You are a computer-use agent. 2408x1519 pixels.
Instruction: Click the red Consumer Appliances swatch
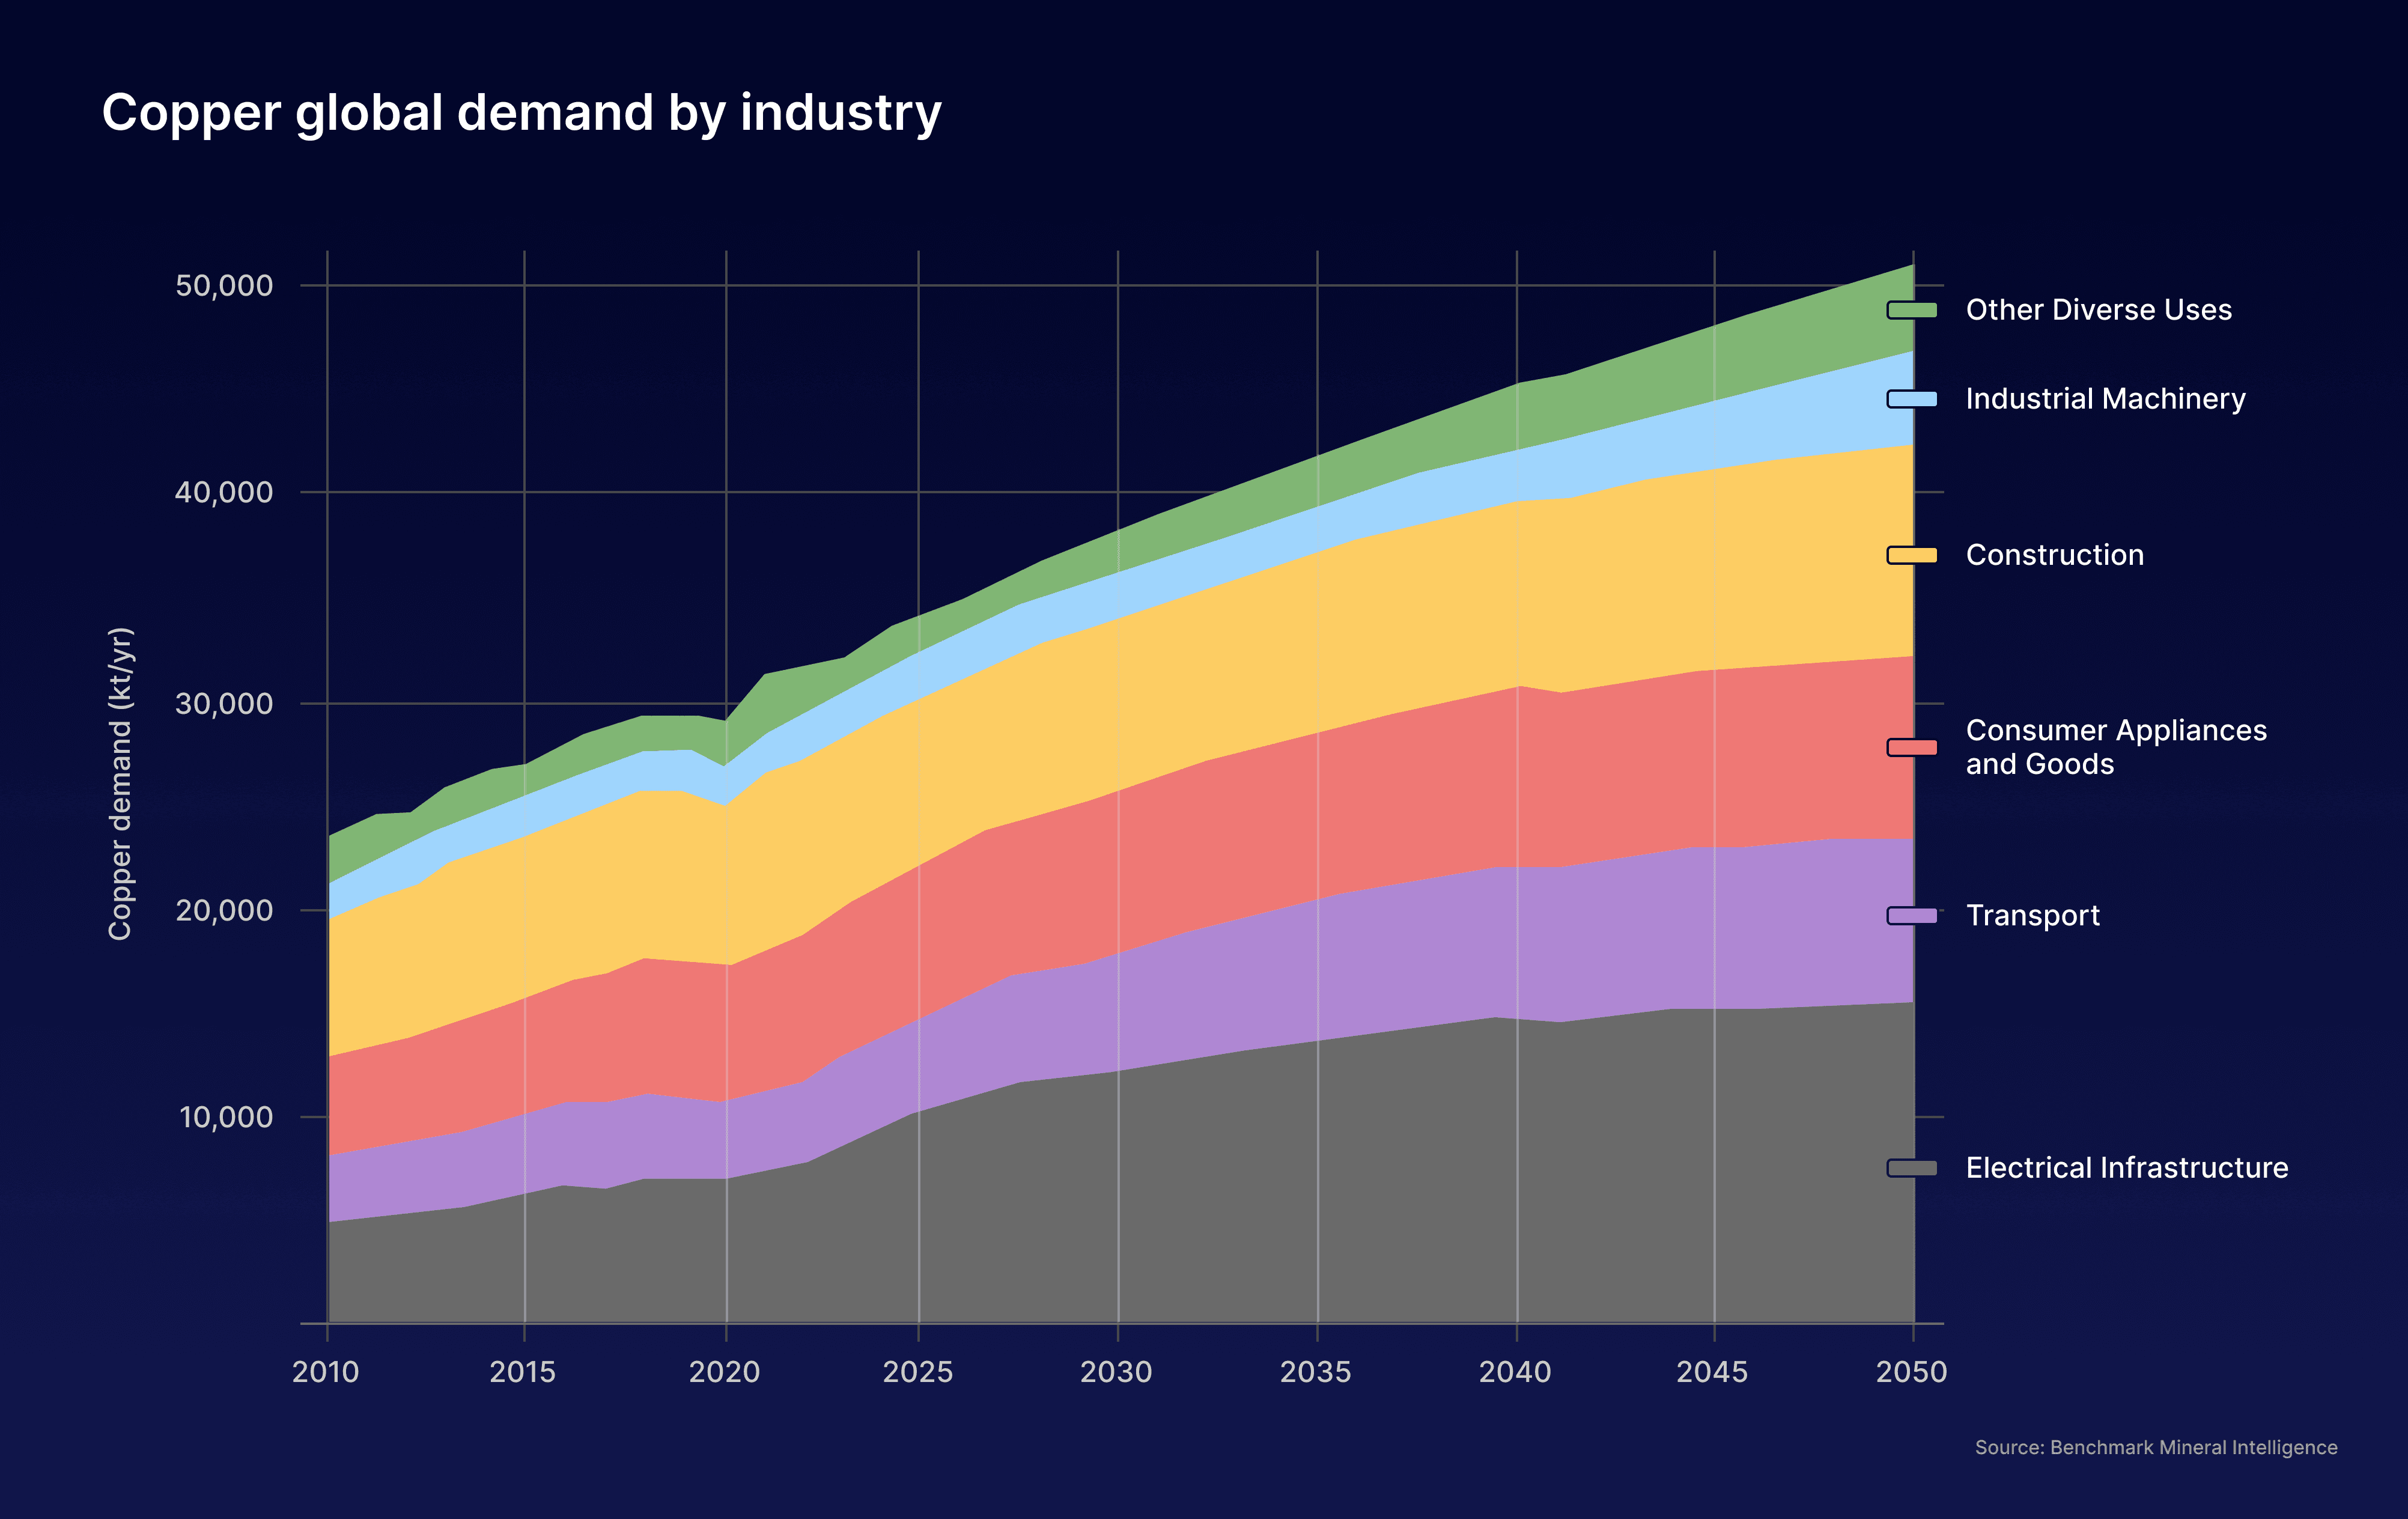tap(1911, 747)
